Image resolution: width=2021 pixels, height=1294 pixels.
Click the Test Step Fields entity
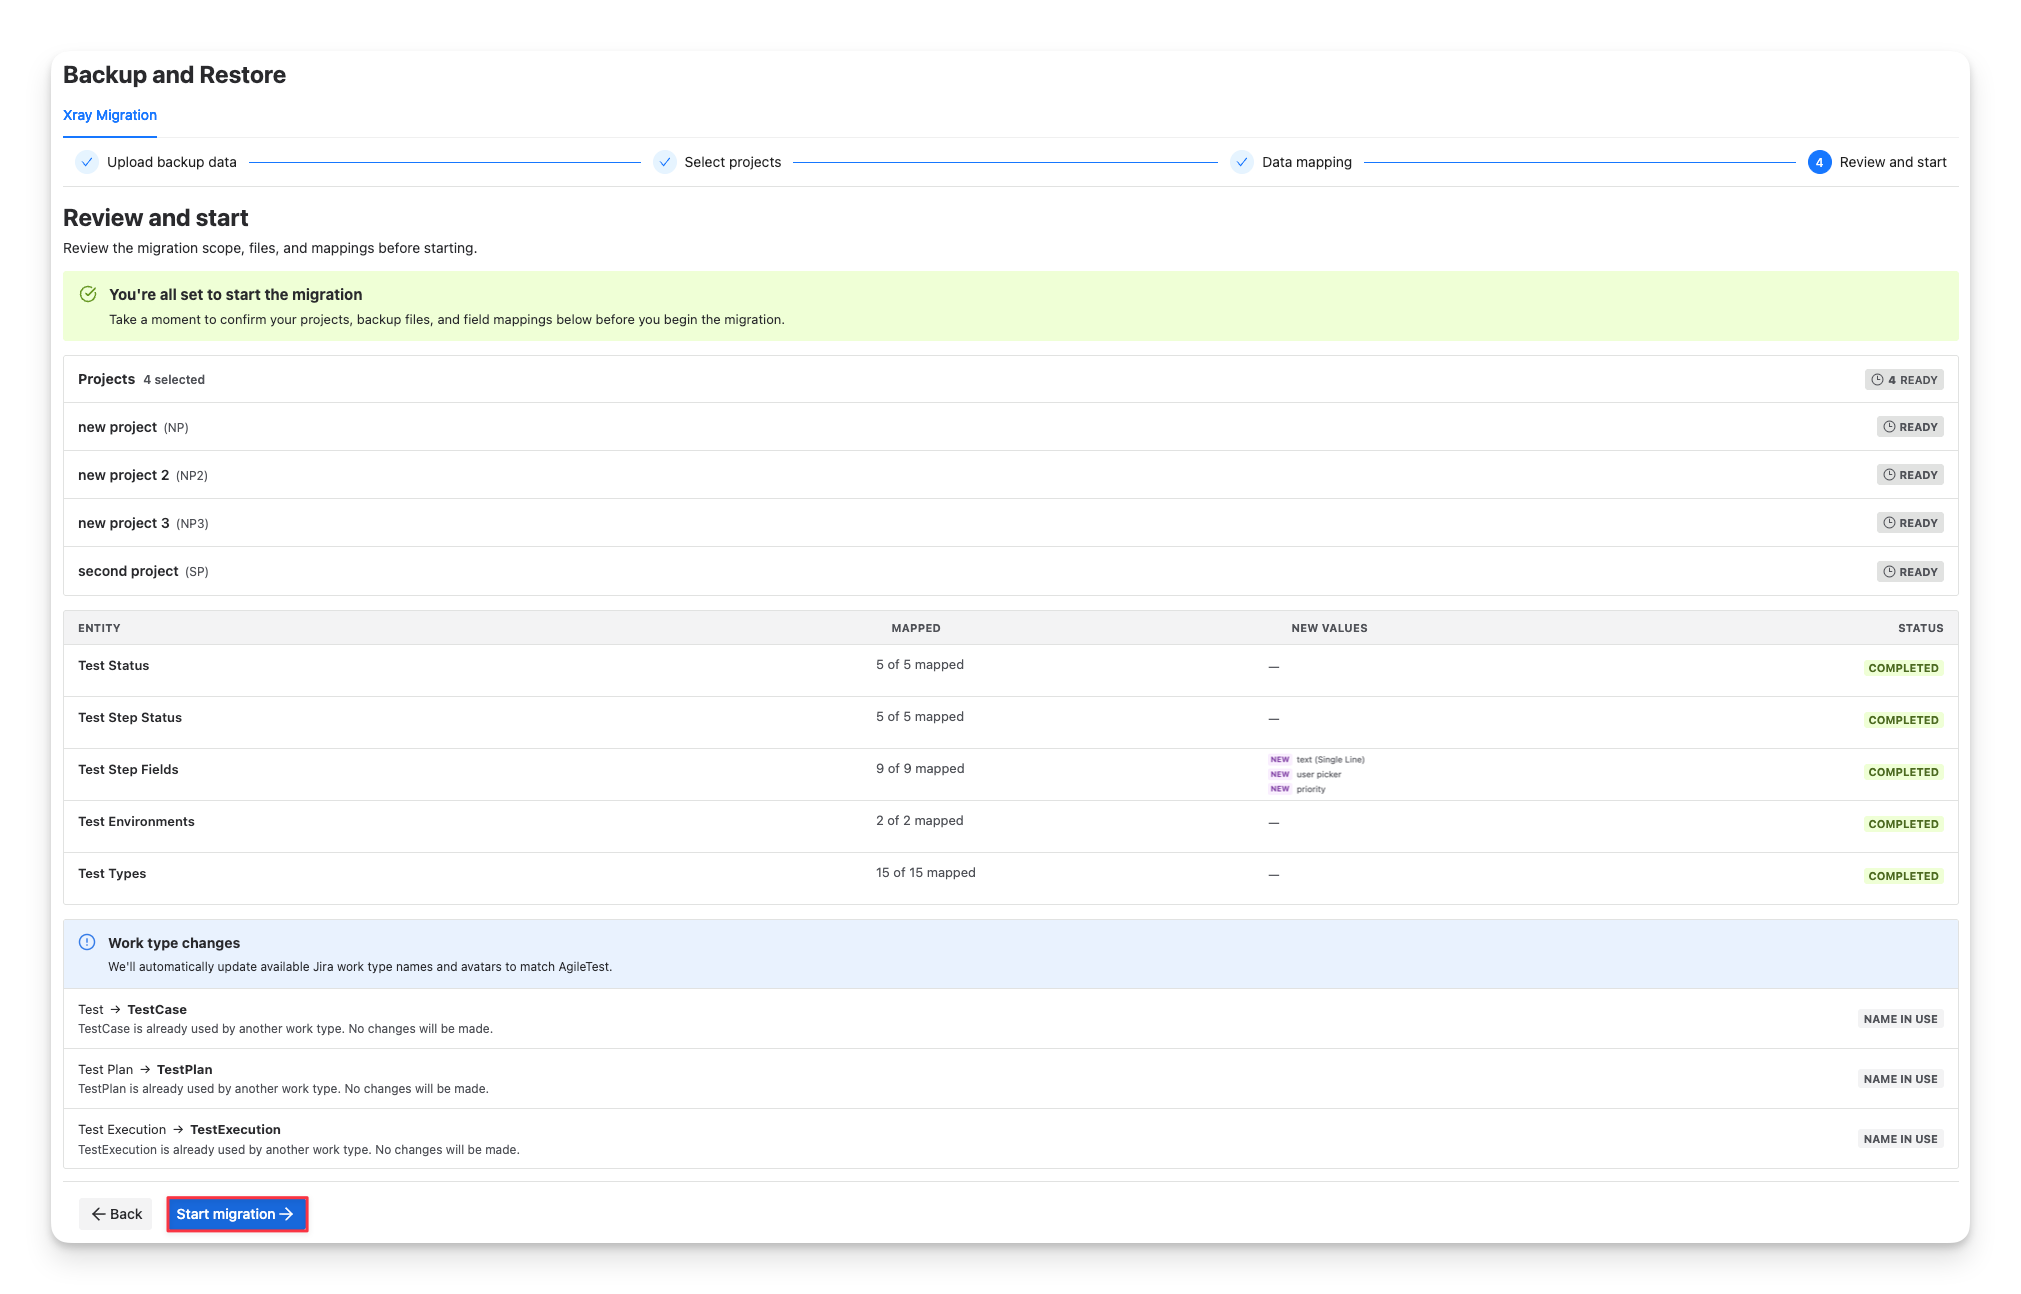pyautogui.click(x=128, y=769)
